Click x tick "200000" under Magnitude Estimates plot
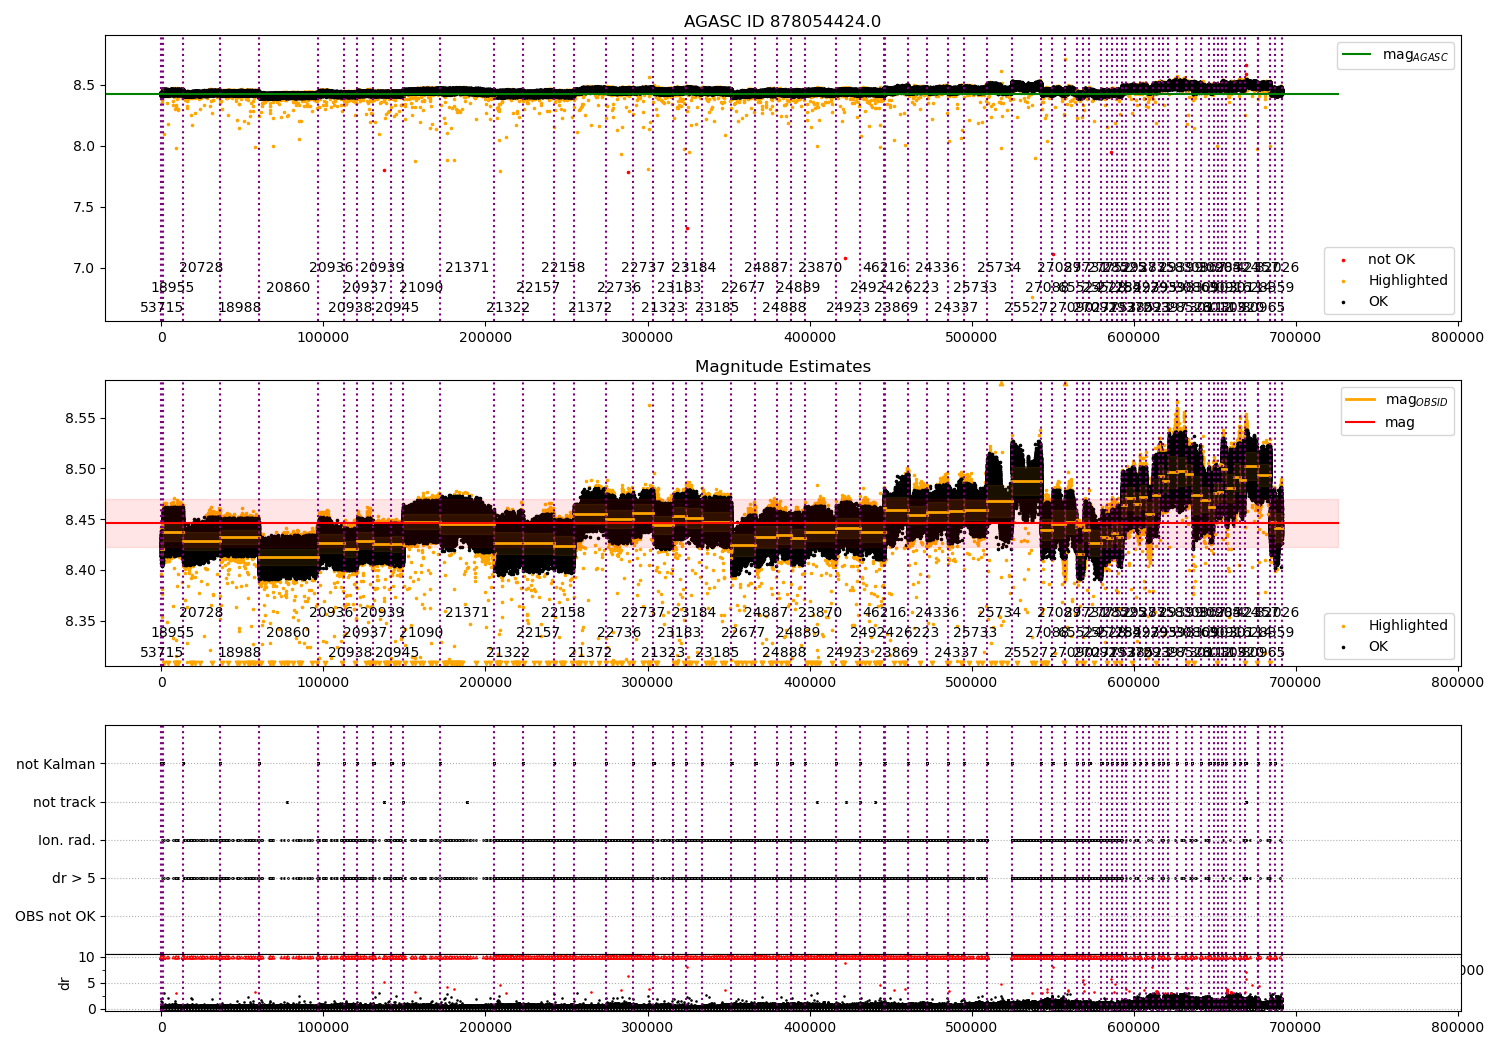 pyautogui.click(x=486, y=682)
